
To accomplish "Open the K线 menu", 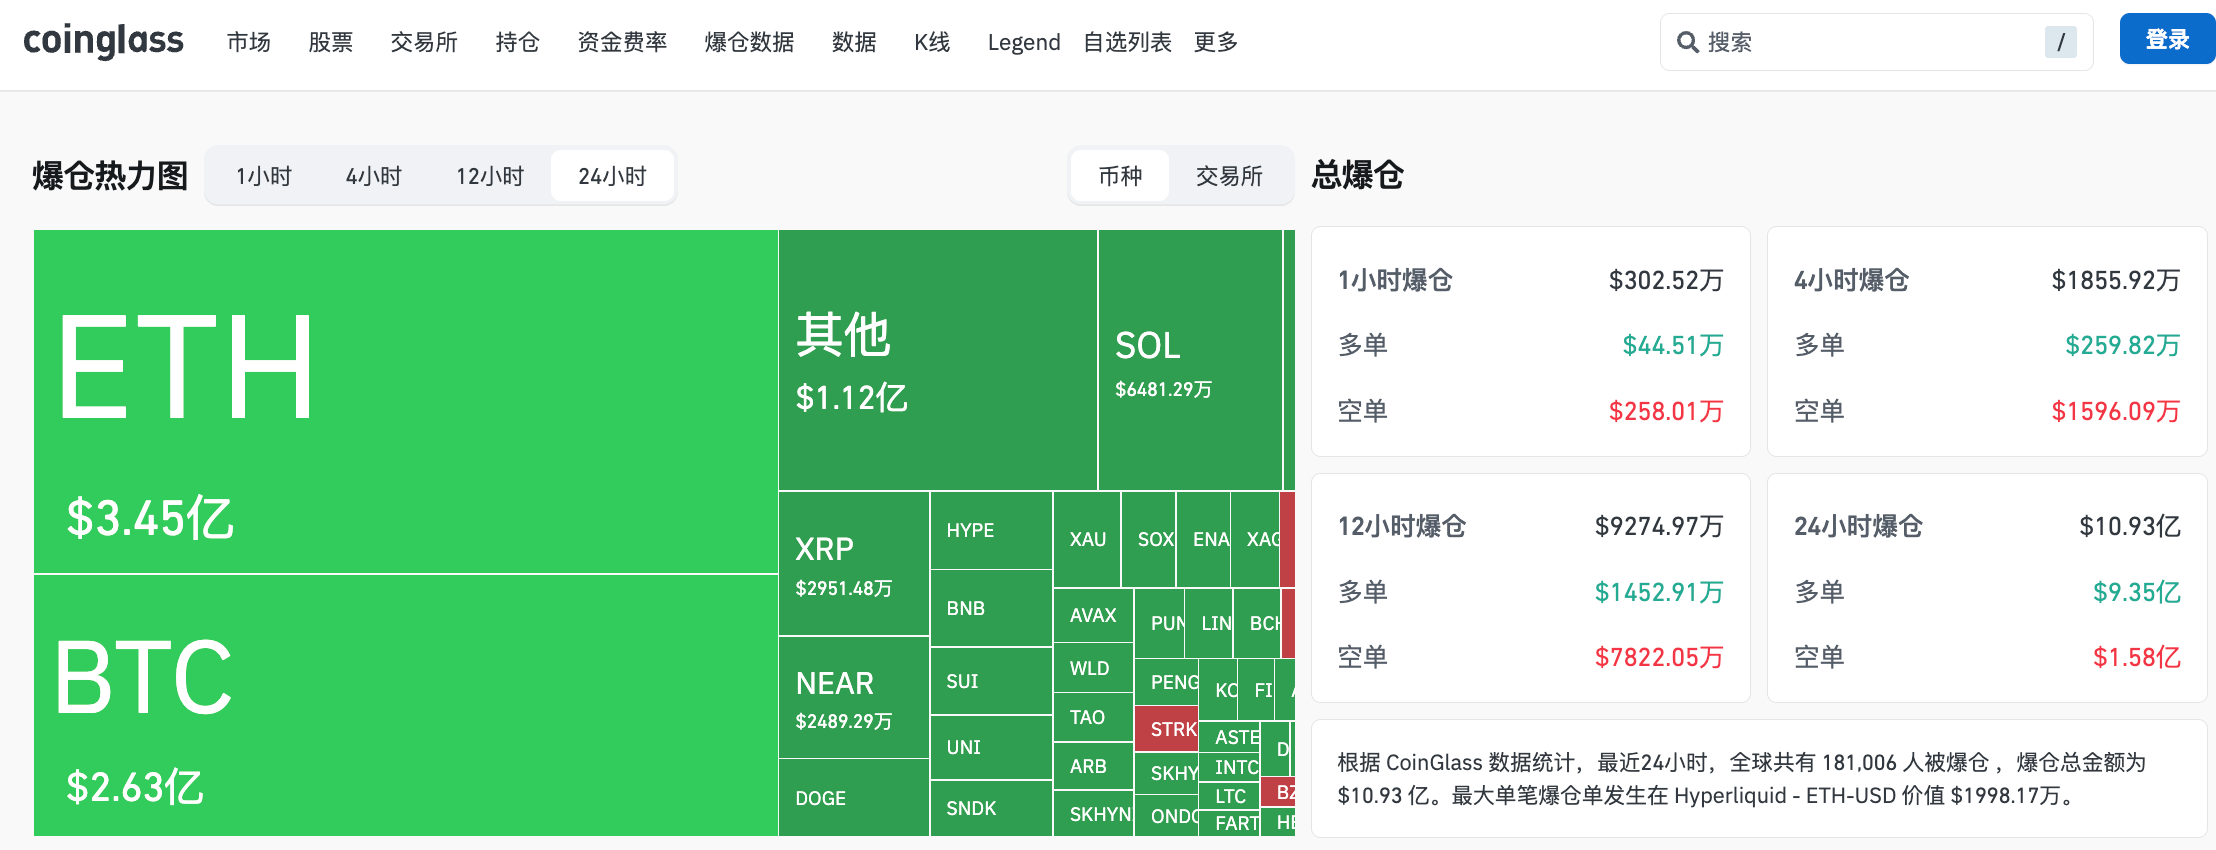I will (932, 42).
